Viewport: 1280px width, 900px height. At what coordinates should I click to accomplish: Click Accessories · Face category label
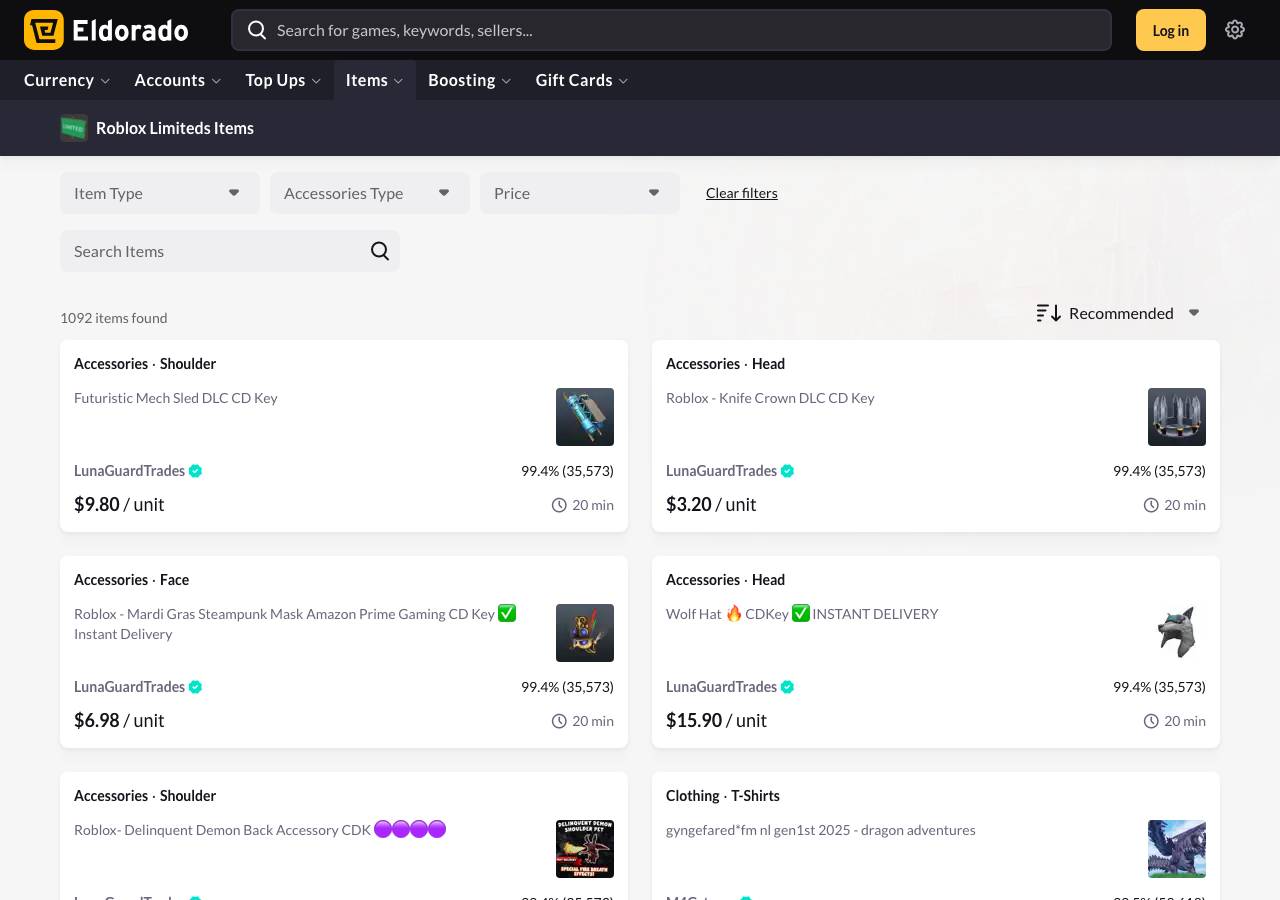click(131, 580)
